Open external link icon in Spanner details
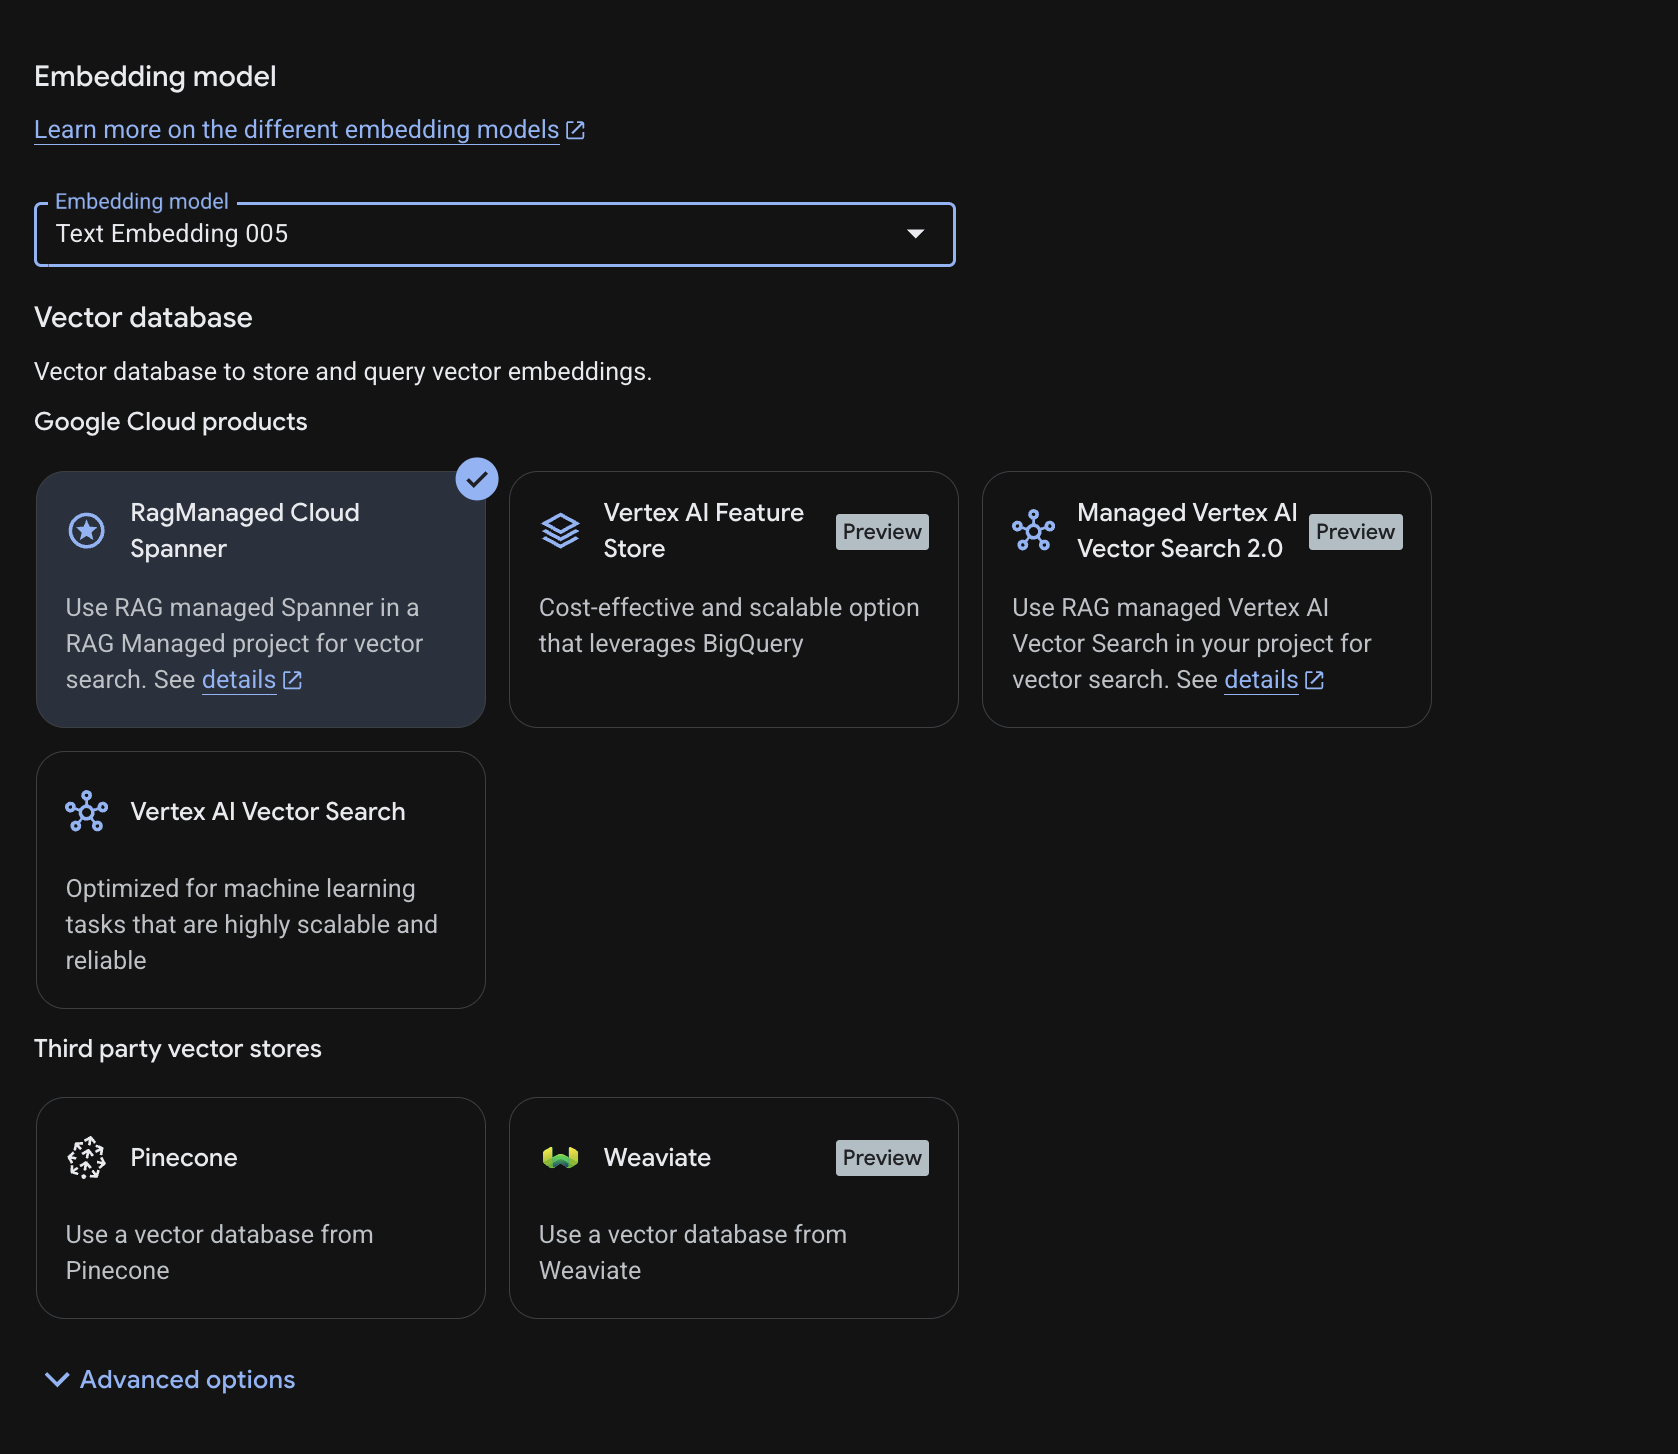 click(x=292, y=680)
